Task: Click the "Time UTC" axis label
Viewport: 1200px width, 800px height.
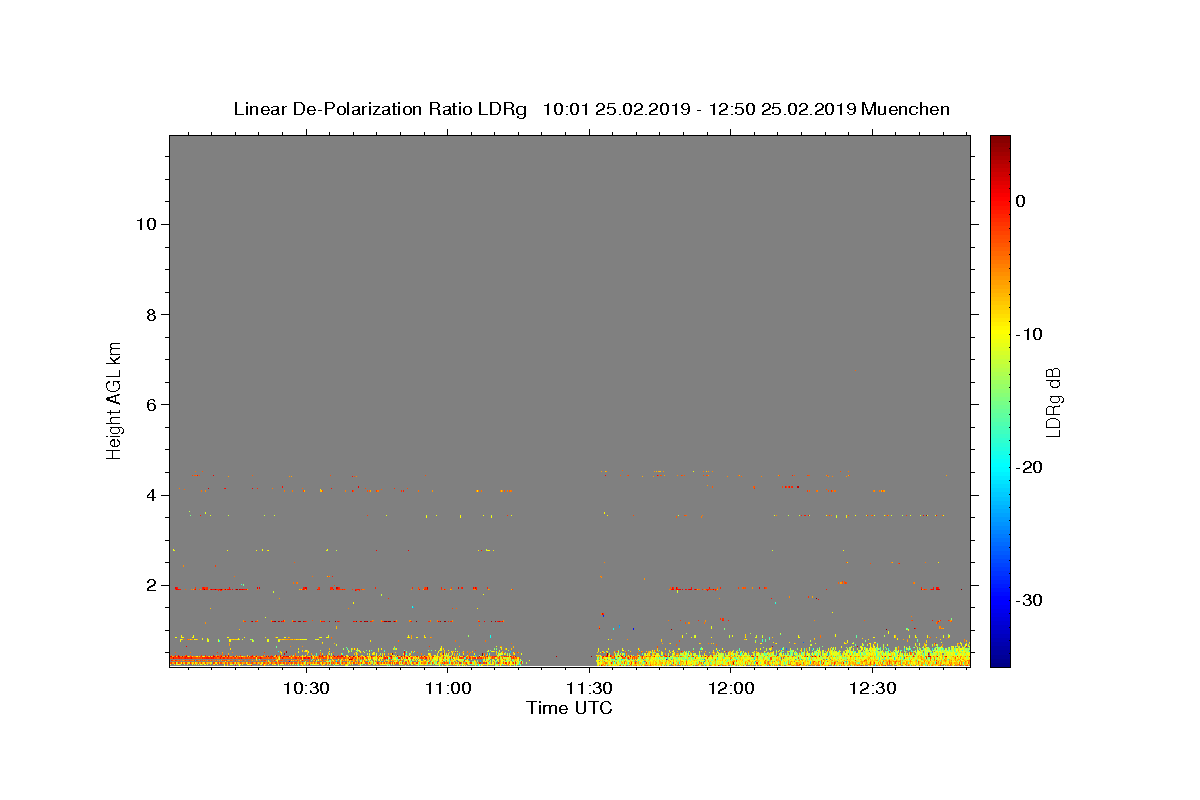Action: coord(569,708)
